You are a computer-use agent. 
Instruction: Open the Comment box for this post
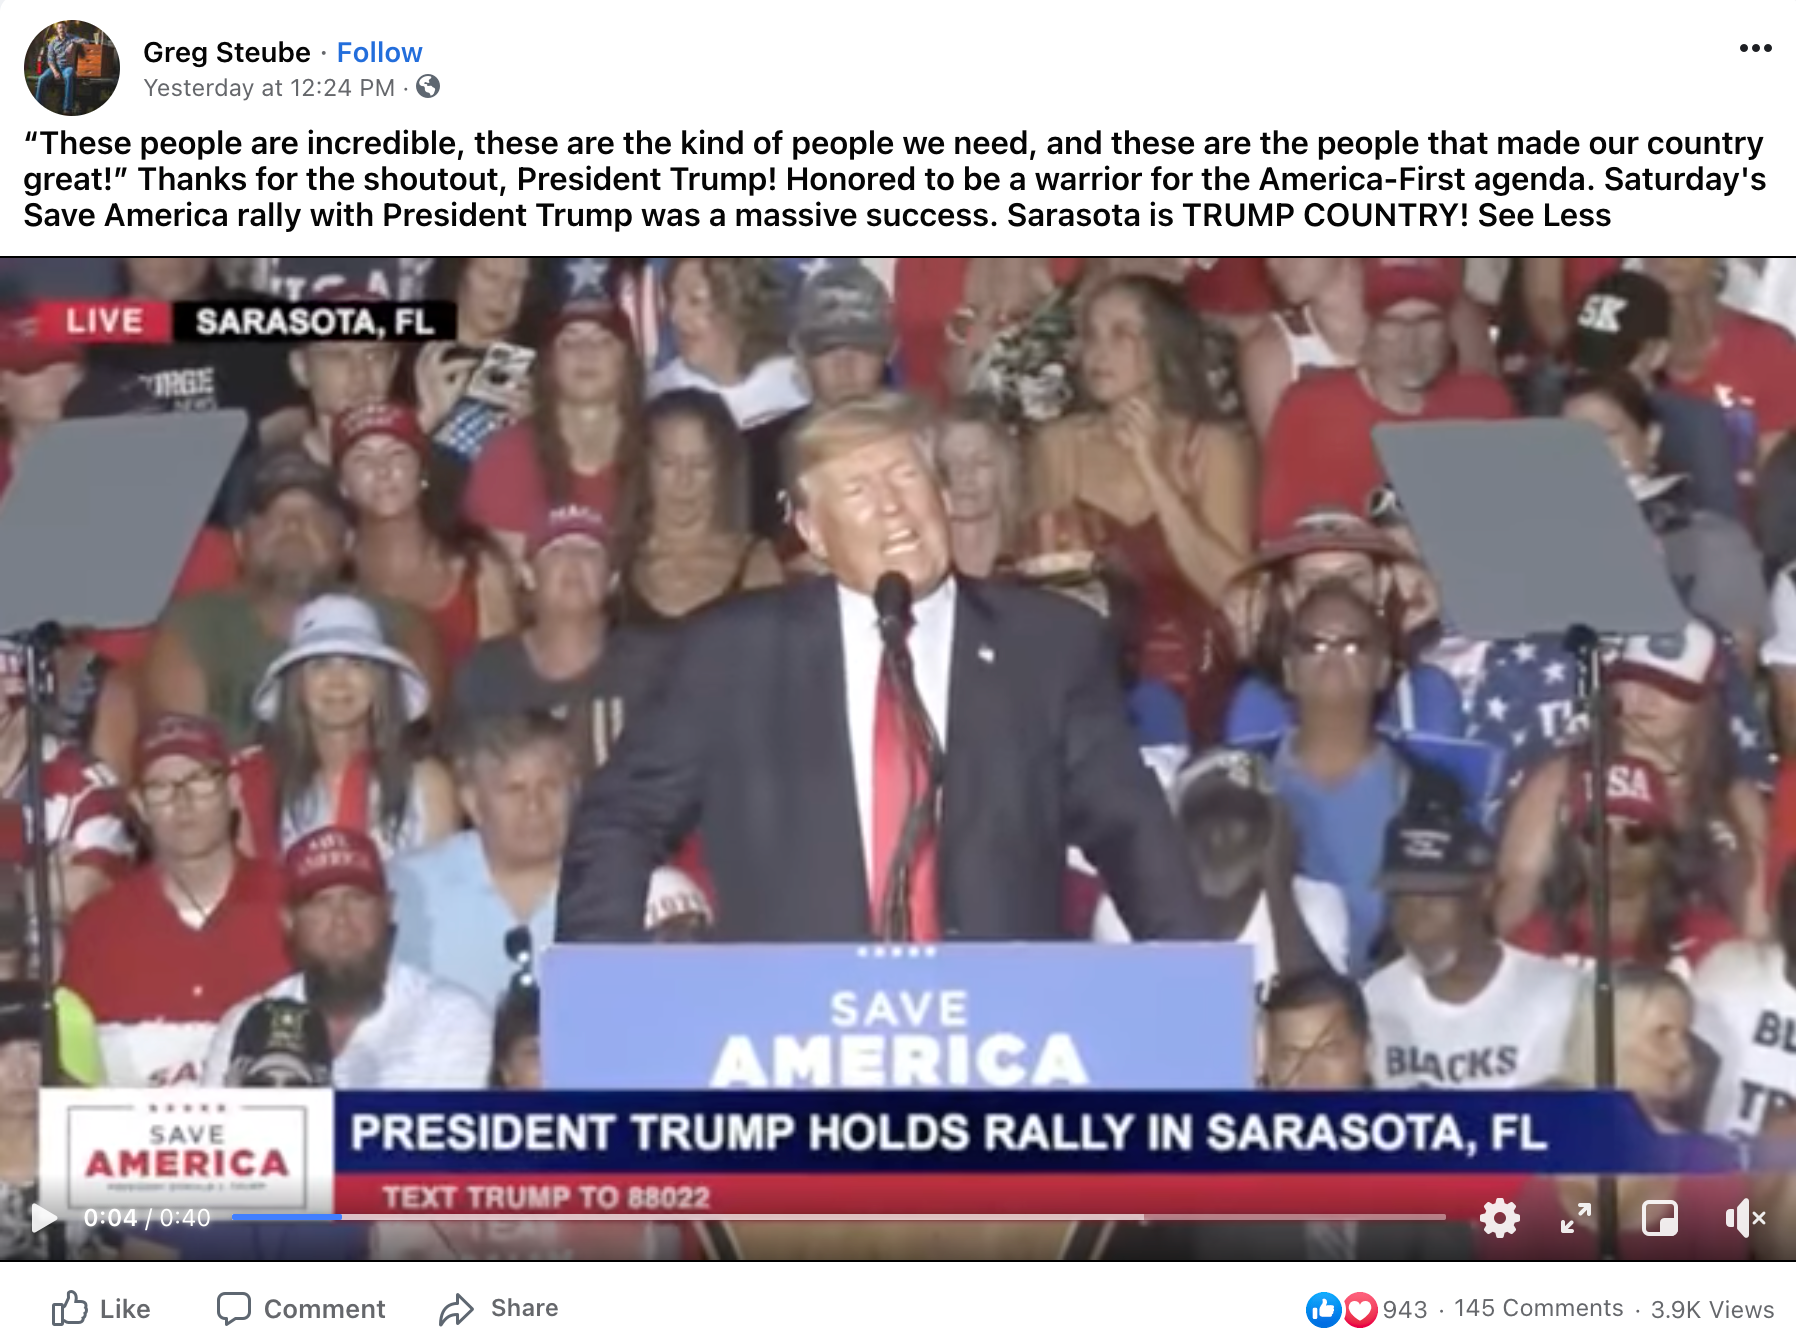click(x=301, y=1308)
